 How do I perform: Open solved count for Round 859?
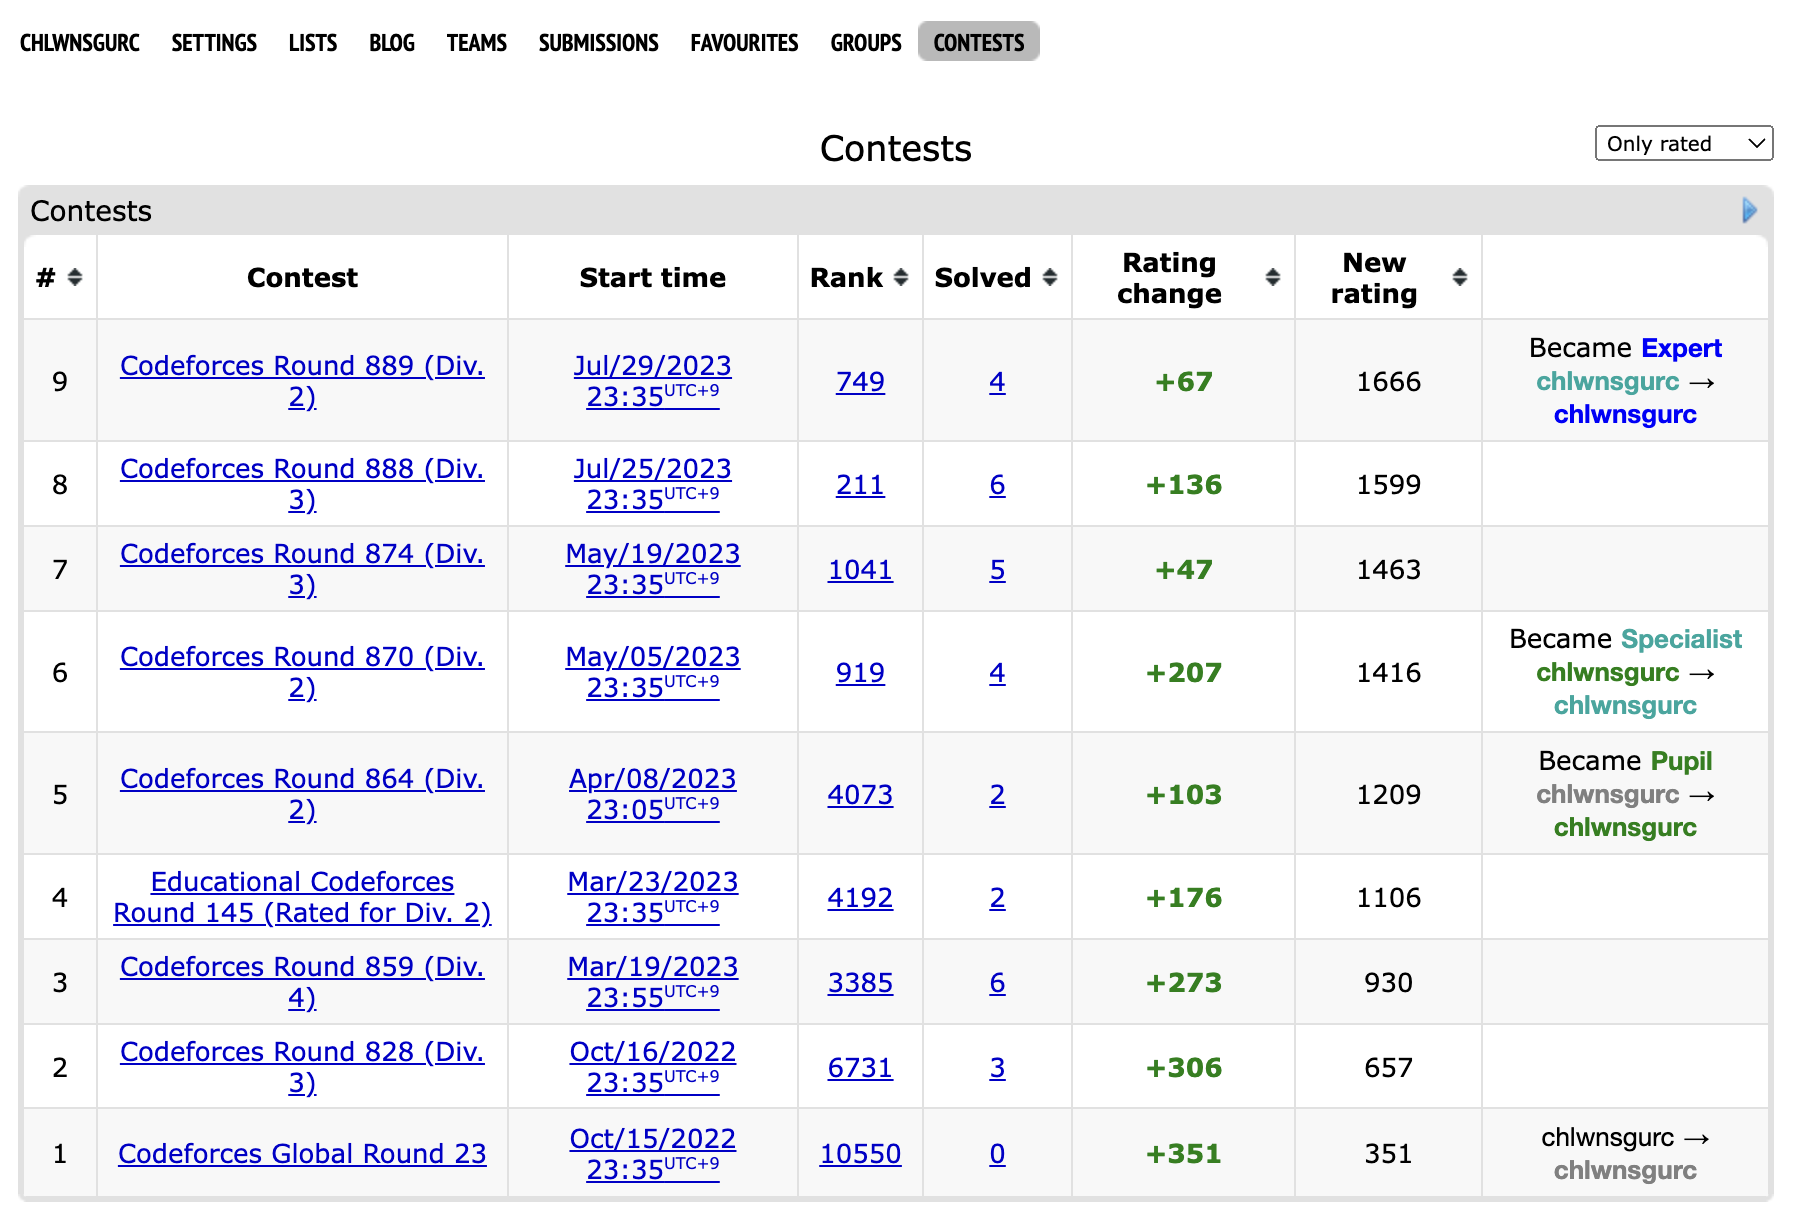[x=997, y=982]
